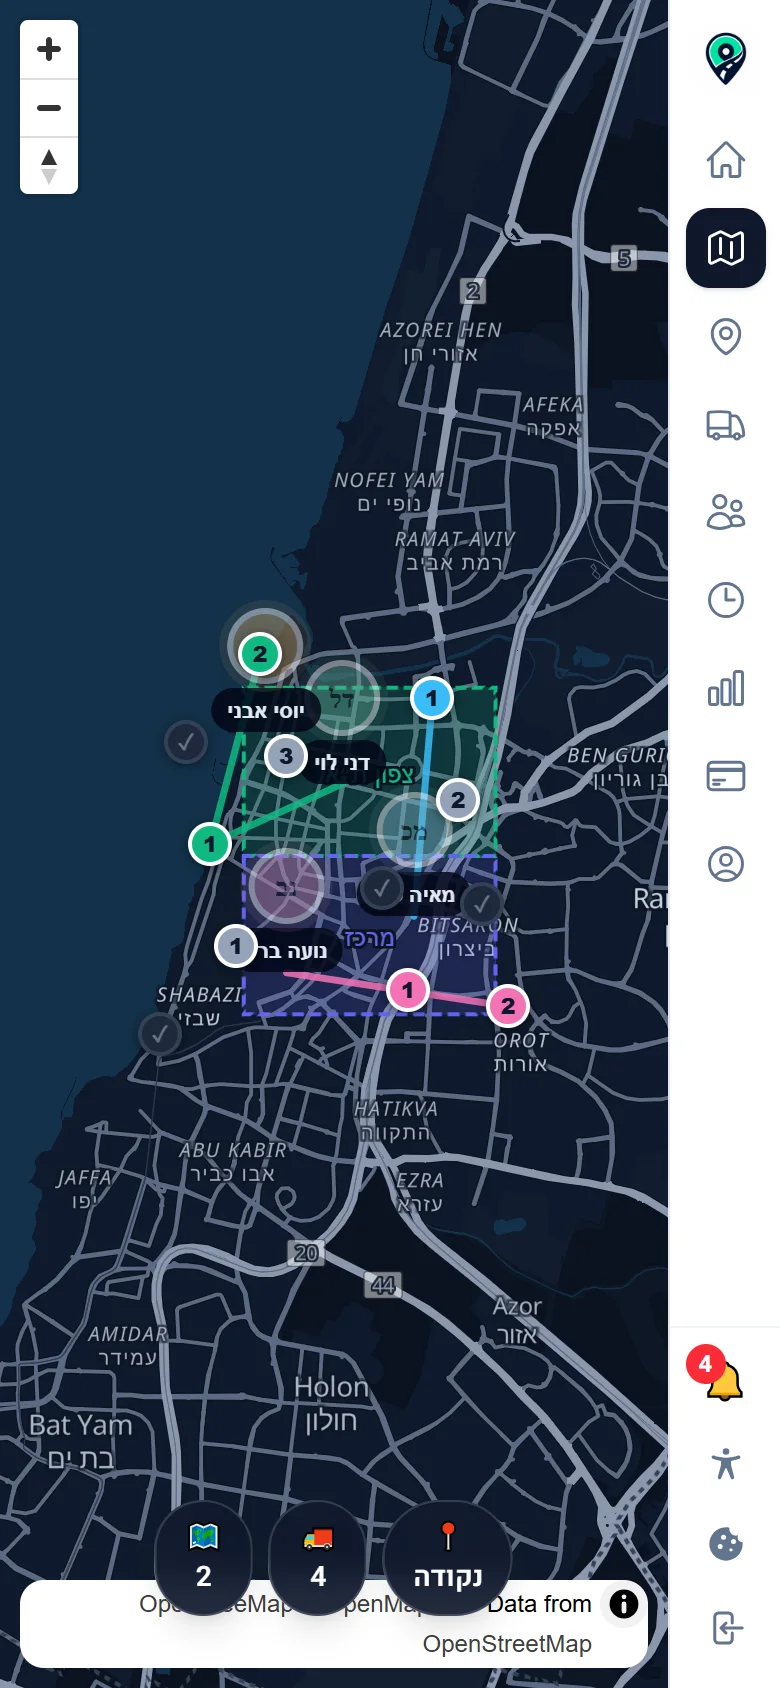
Task: Click the checkmark marker near Bitsaron
Action: click(x=482, y=904)
